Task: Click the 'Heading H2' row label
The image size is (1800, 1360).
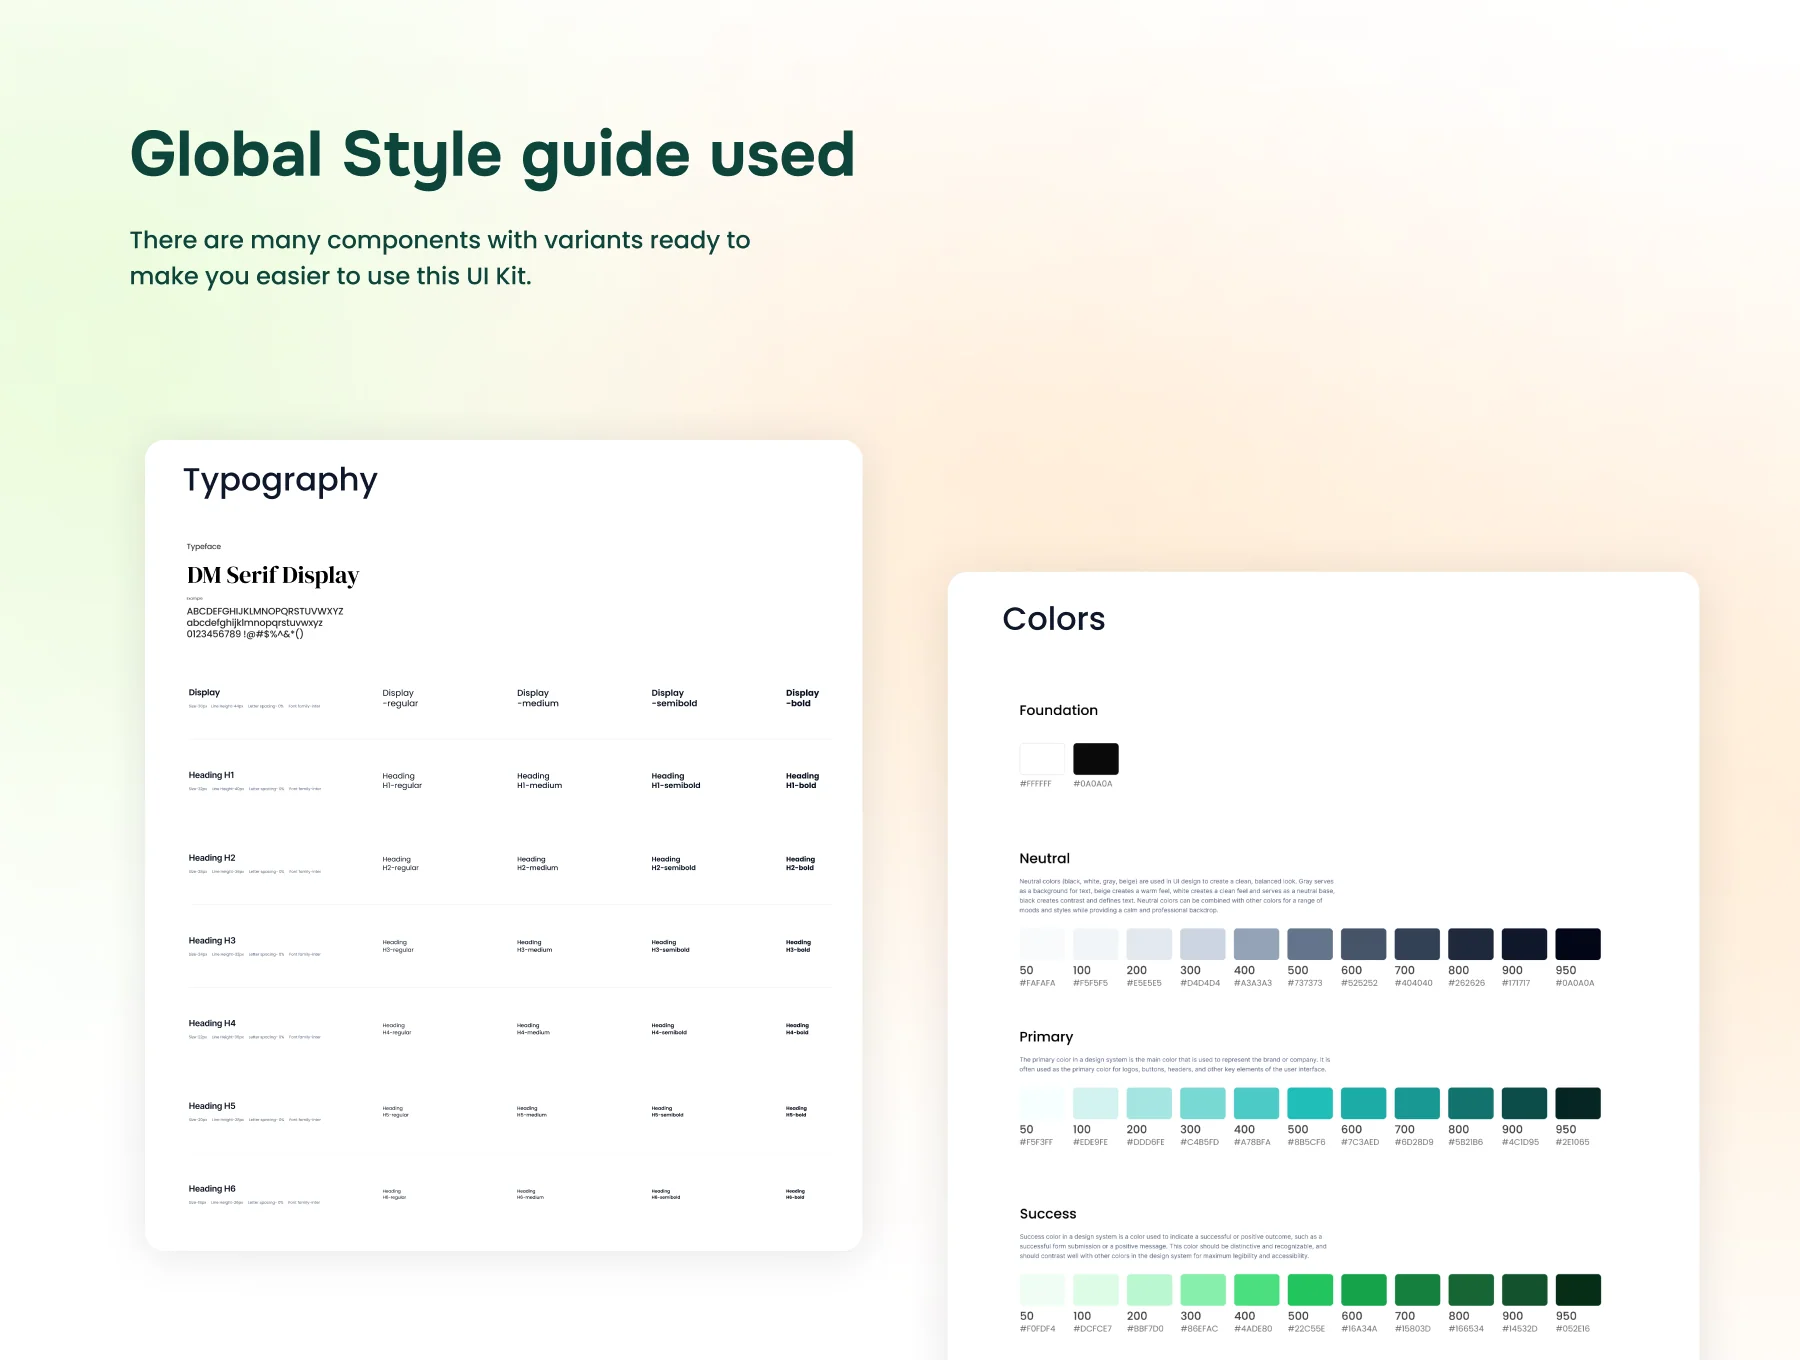Action: [x=212, y=858]
